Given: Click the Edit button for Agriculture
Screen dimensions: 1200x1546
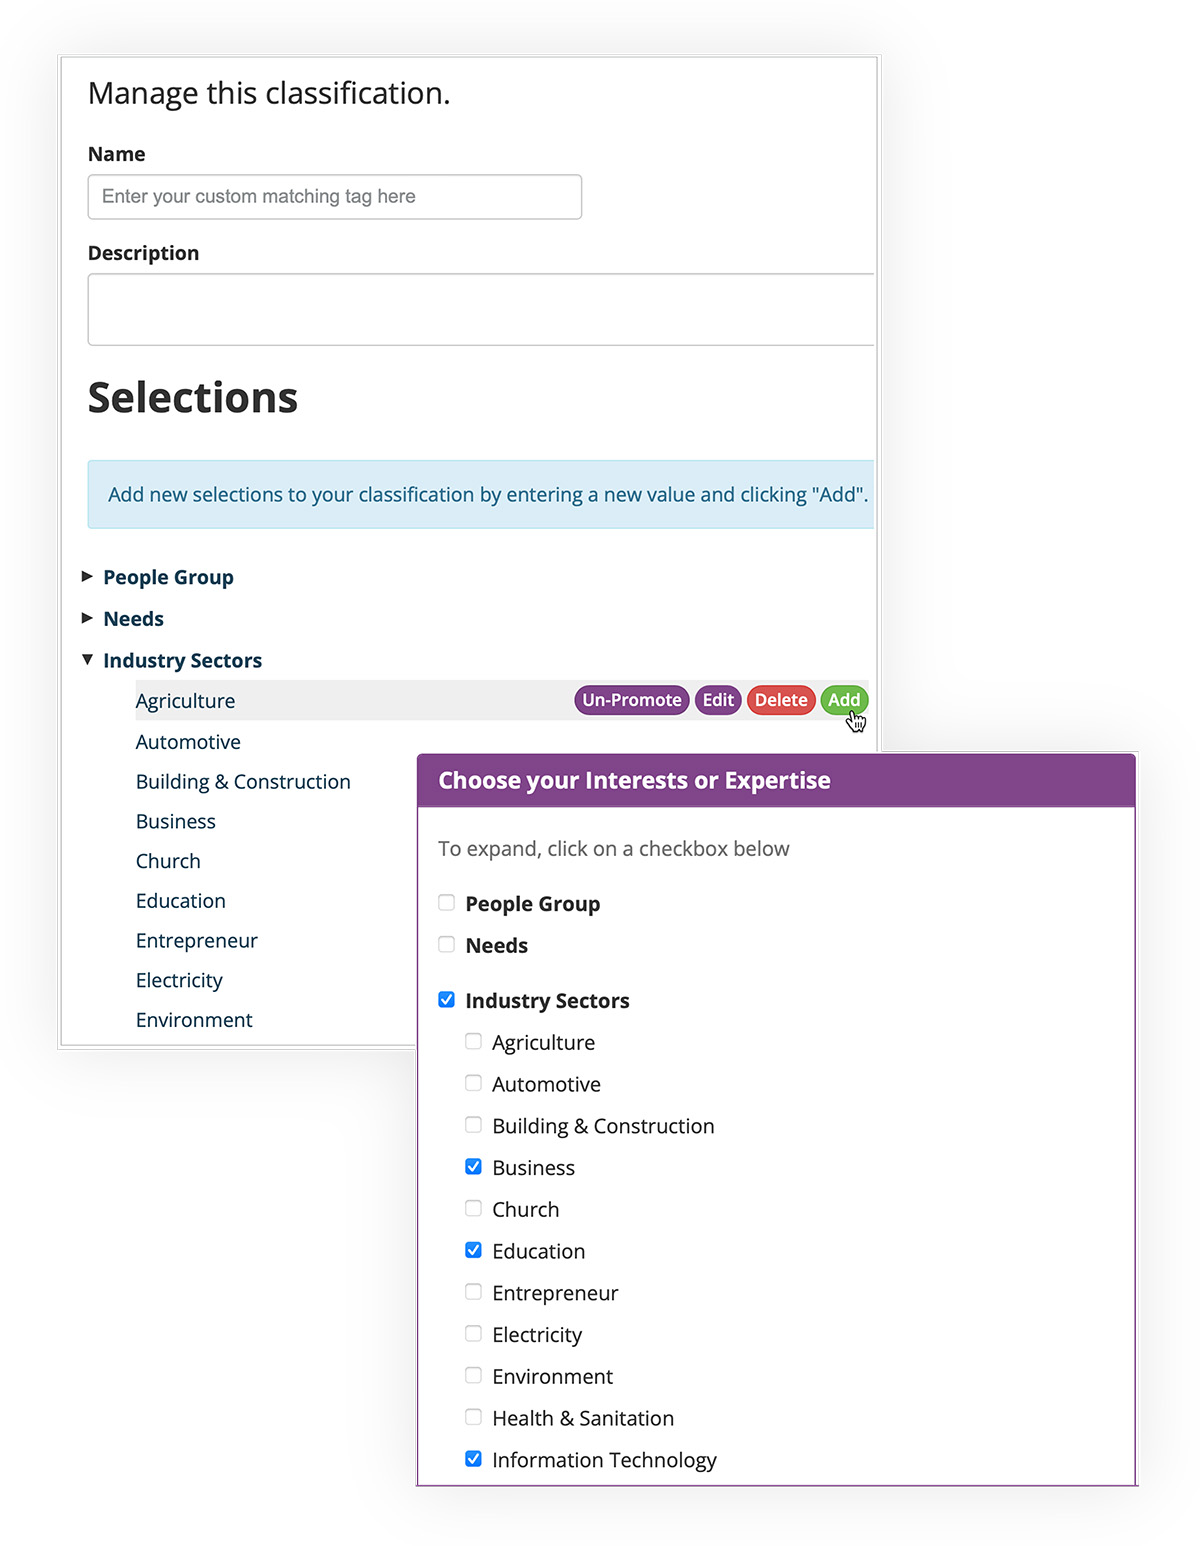Looking at the screenshot, I should click(717, 700).
